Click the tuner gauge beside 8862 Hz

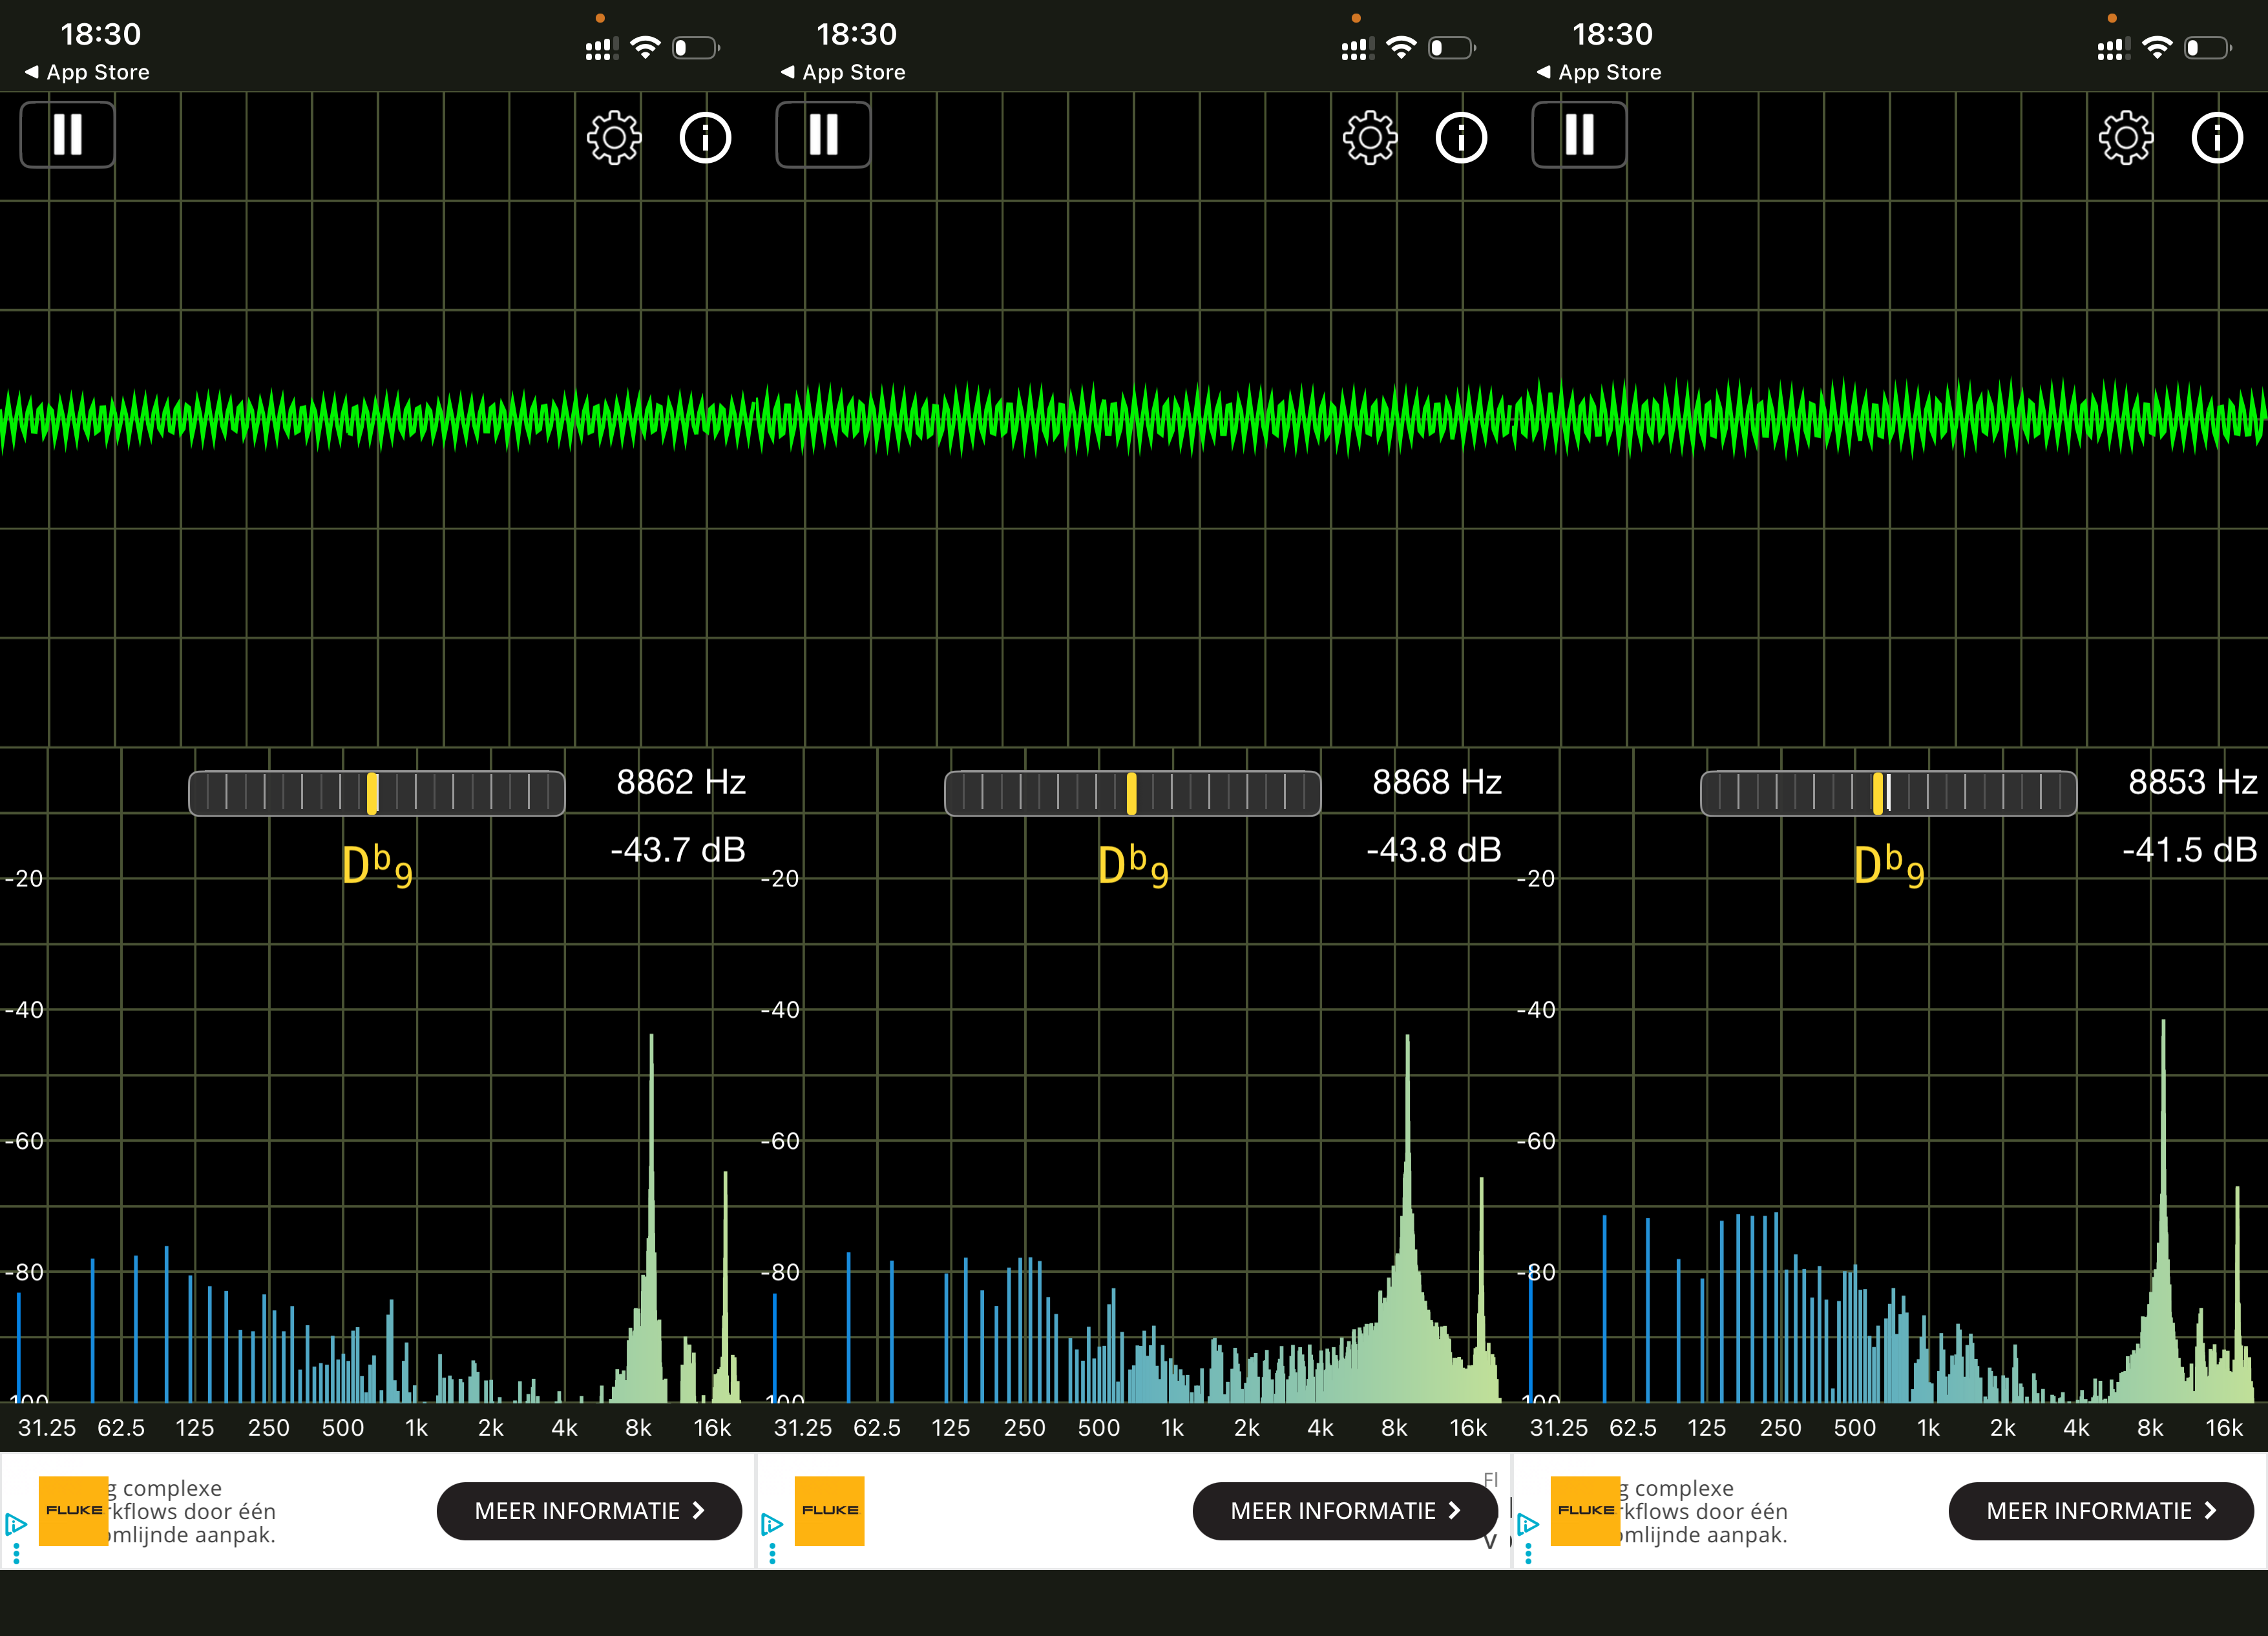(x=377, y=793)
